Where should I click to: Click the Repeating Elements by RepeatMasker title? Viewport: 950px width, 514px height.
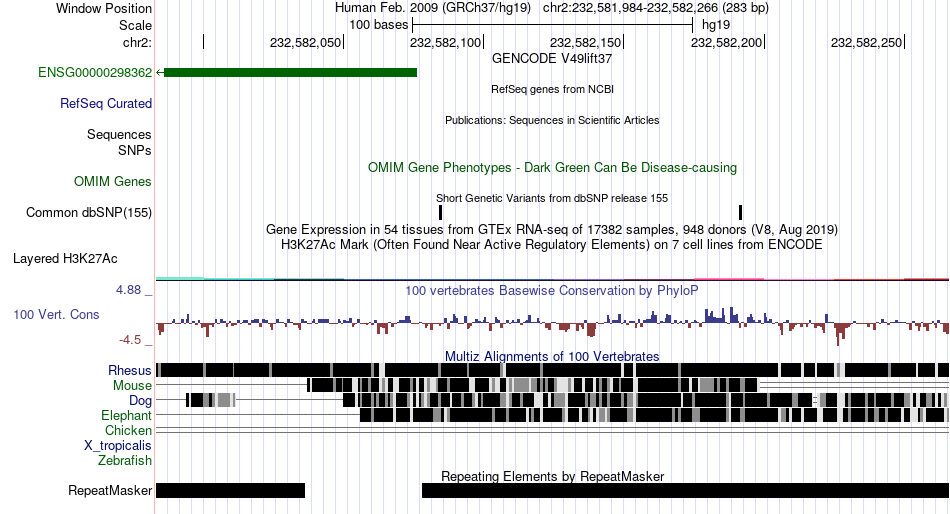(x=553, y=476)
